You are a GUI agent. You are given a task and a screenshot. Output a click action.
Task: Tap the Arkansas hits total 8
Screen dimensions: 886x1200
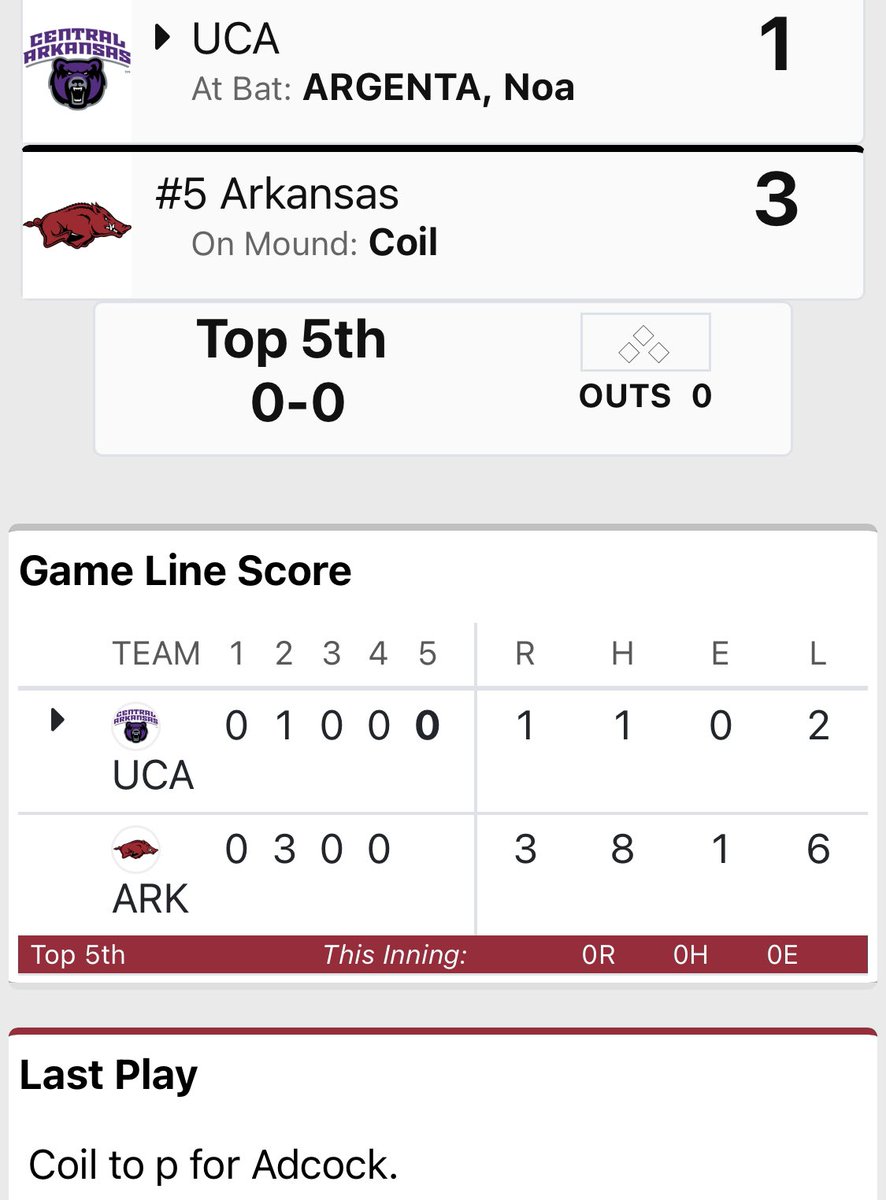[x=622, y=849]
